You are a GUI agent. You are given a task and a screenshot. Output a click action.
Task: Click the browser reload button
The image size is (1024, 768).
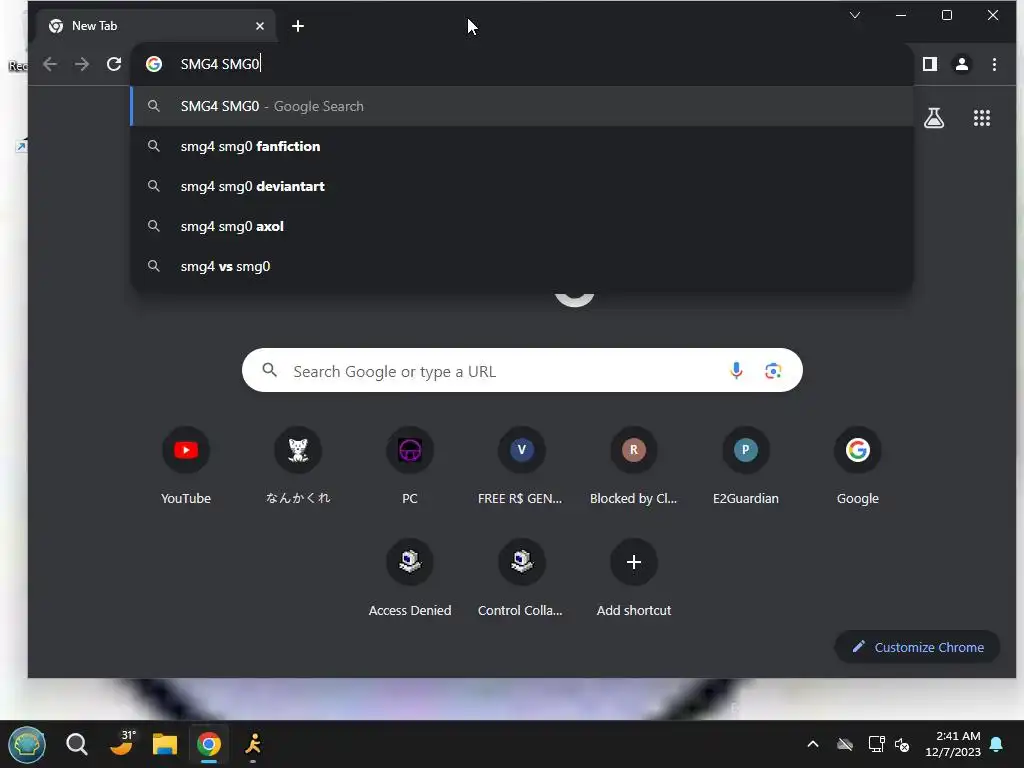(x=114, y=64)
